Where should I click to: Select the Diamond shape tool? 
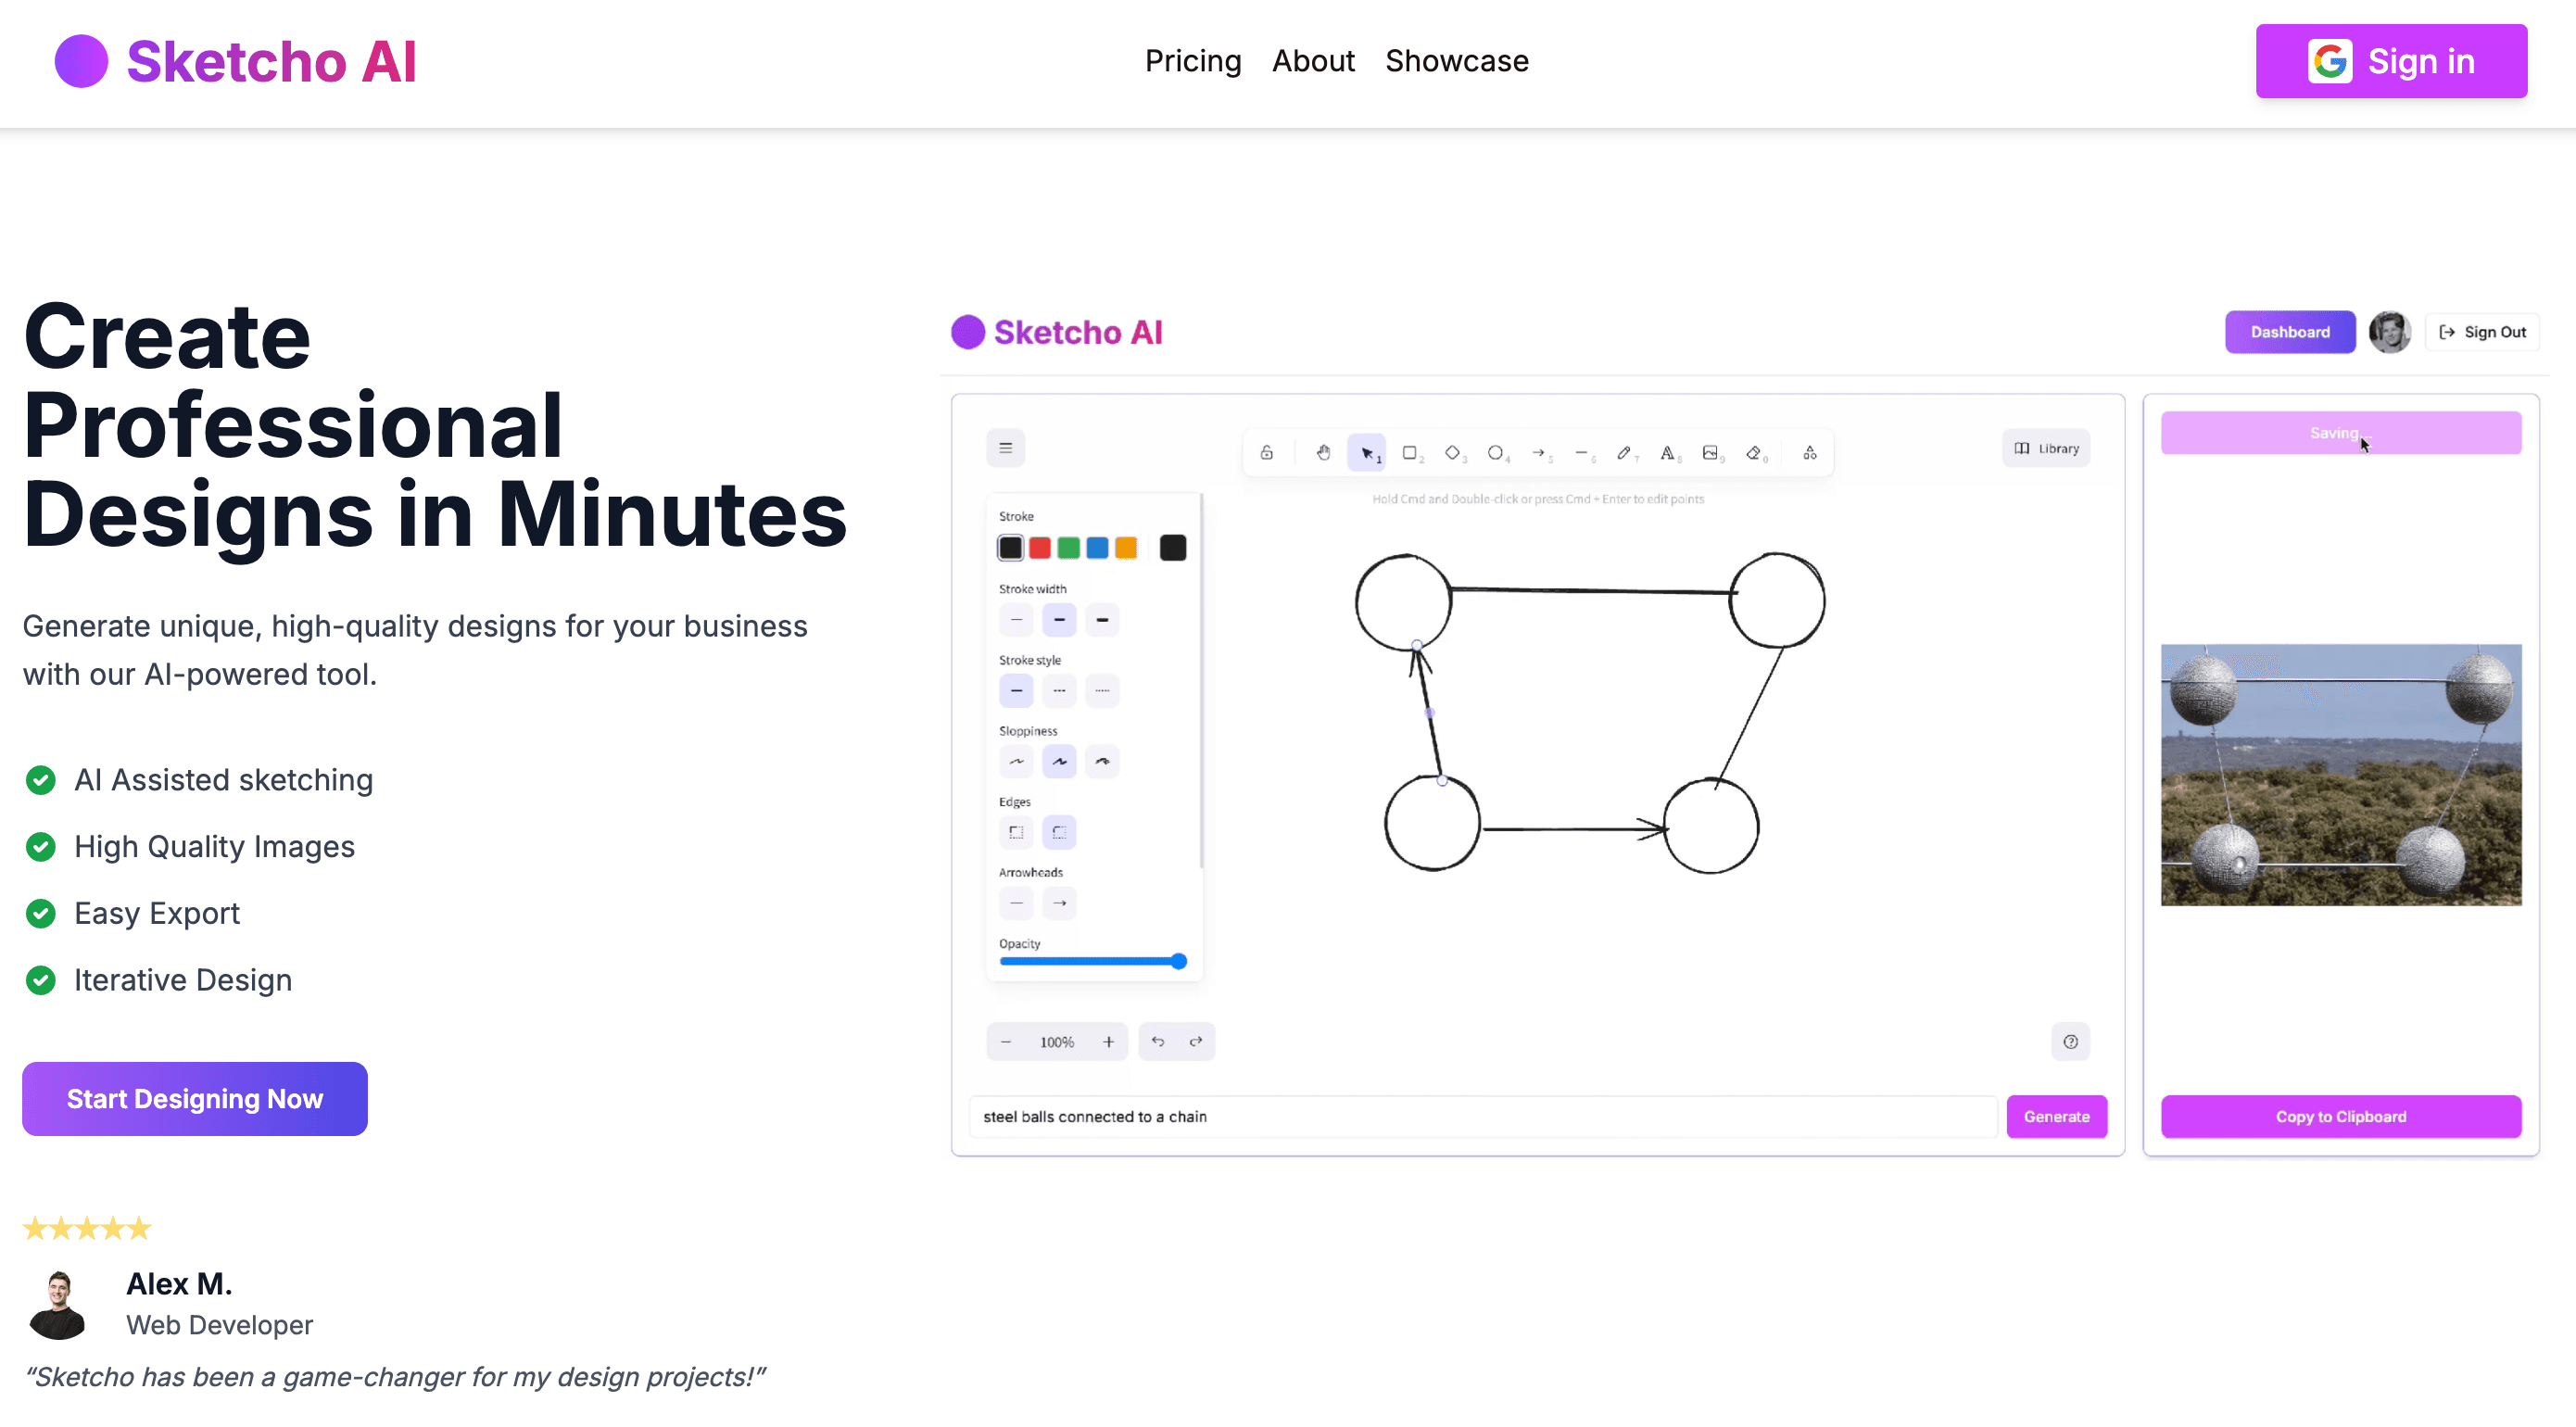pyautogui.click(x=1452, y=453)
